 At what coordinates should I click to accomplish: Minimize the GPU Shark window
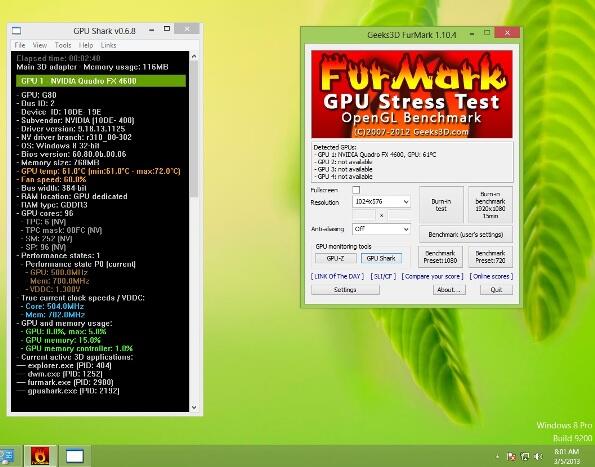click(x=151, y=30)
